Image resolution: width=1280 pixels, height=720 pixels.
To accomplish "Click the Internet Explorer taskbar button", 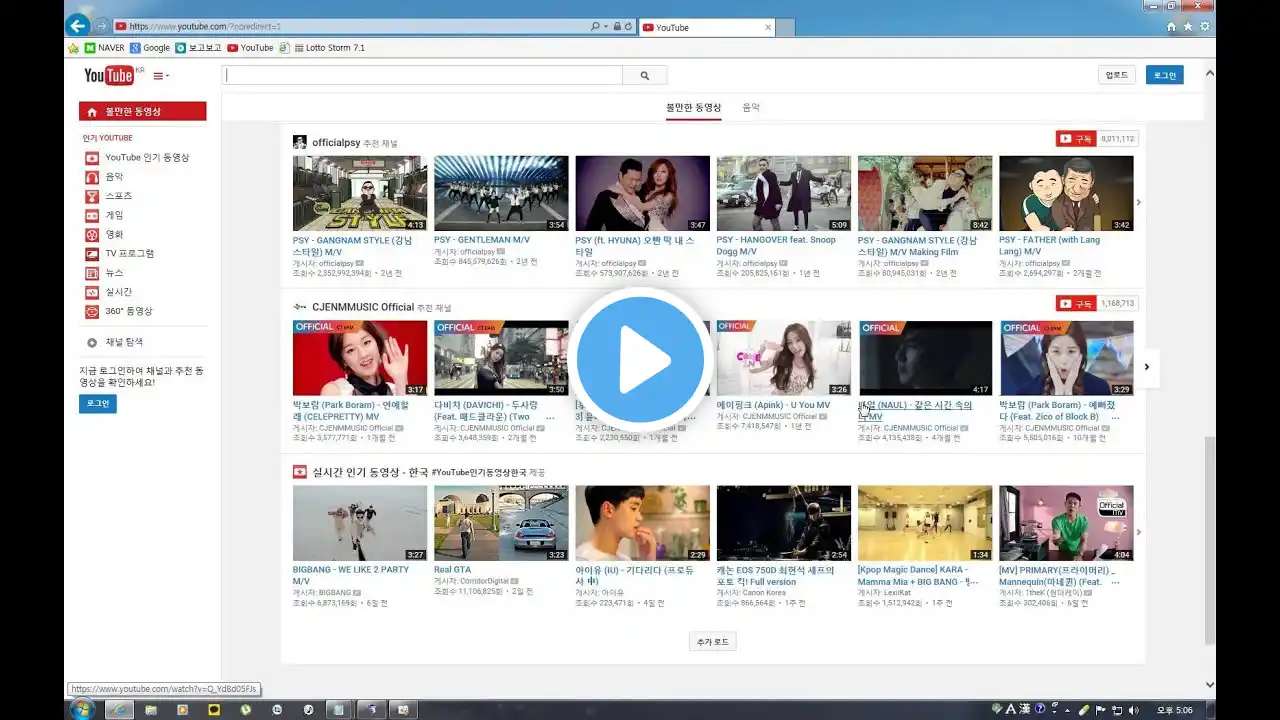I will [x=119, y=709].
